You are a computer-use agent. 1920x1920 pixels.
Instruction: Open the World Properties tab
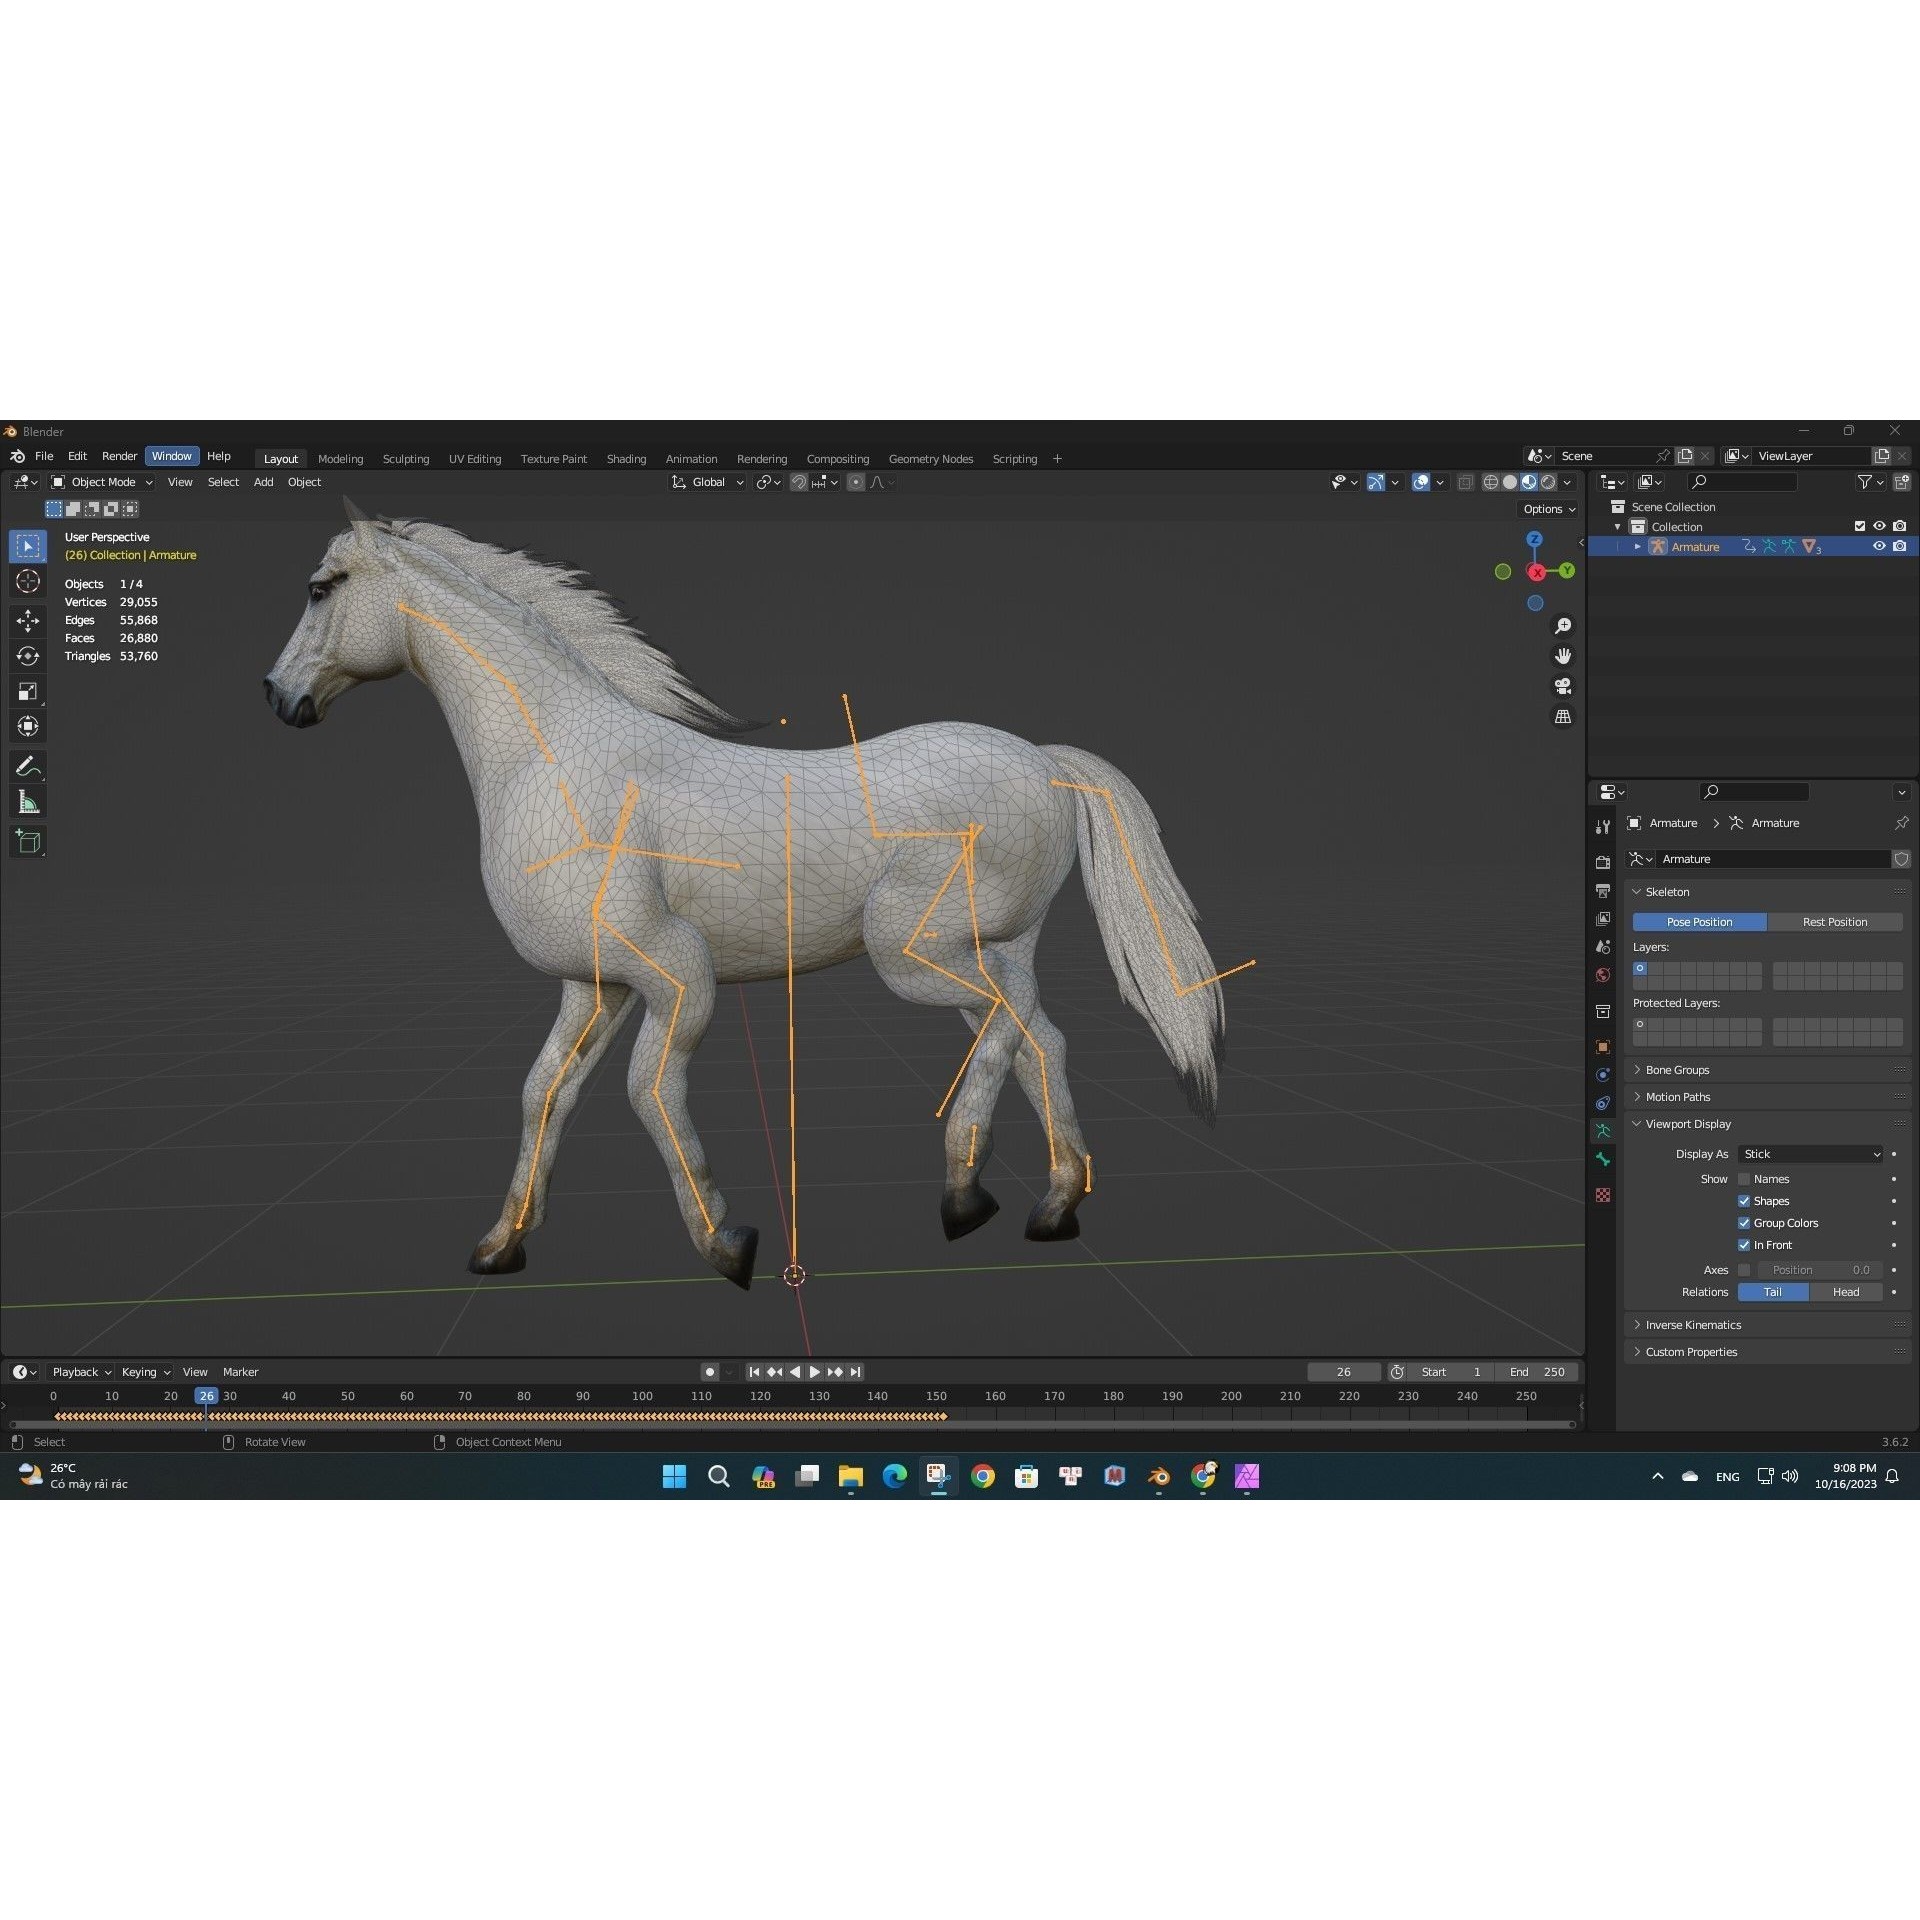pos(1603,975)
